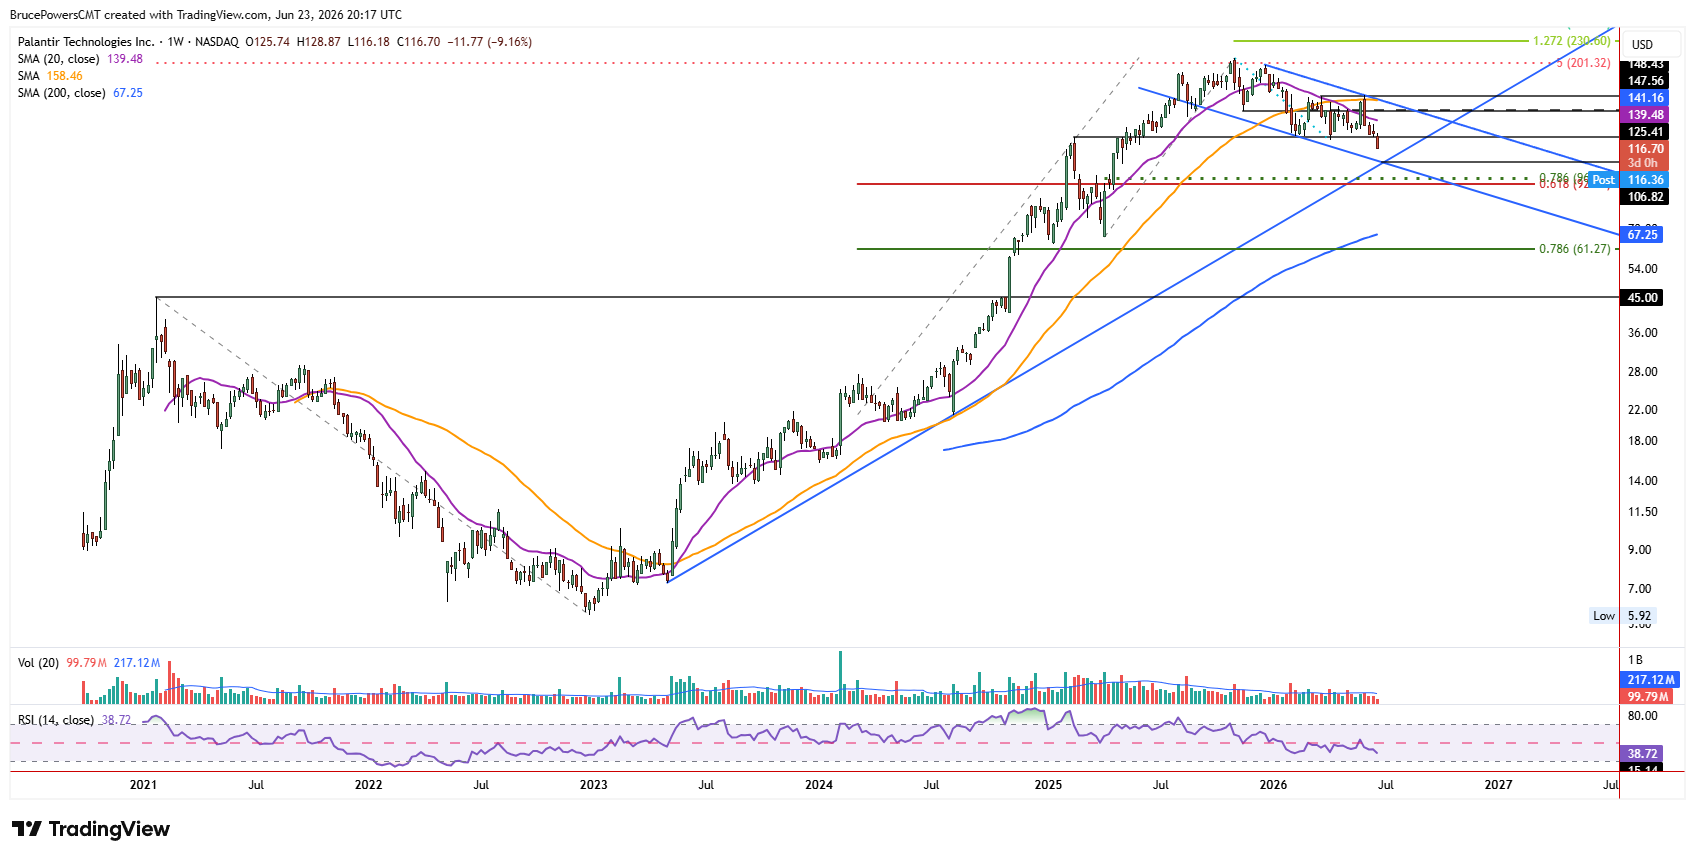Click the 2023 year on time axis
The image size is (1695, 859).
tap(593, 785)
